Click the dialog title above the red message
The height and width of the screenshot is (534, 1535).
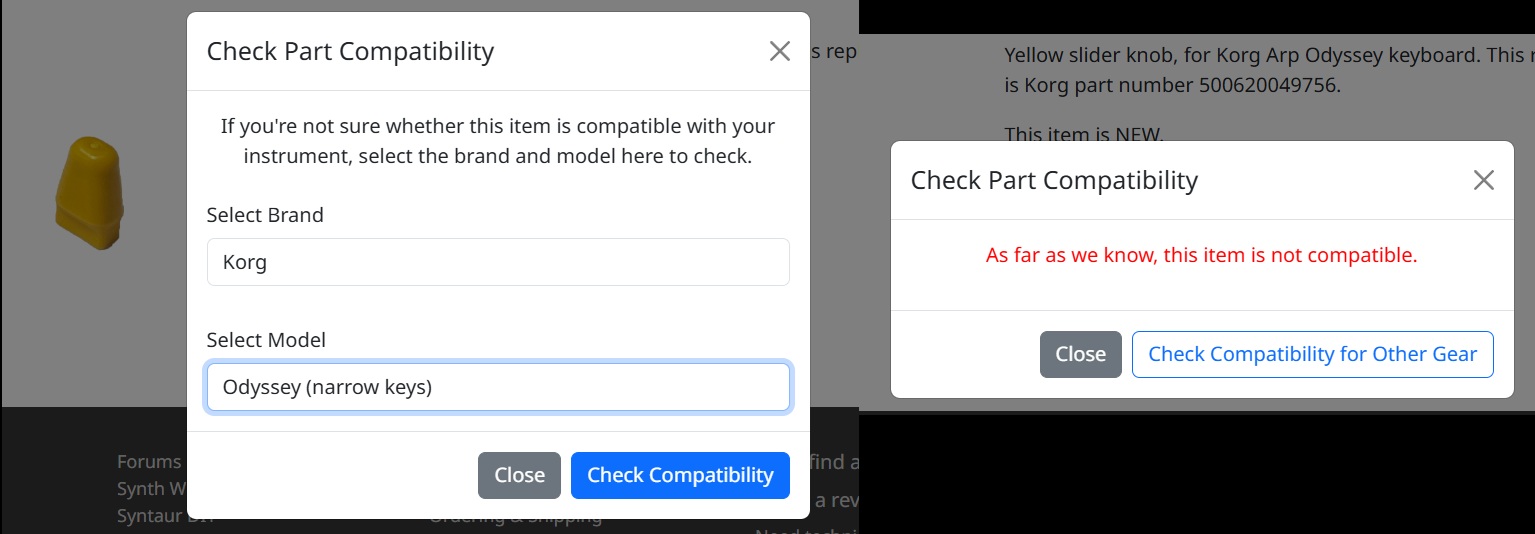(x=1054, y=180)
